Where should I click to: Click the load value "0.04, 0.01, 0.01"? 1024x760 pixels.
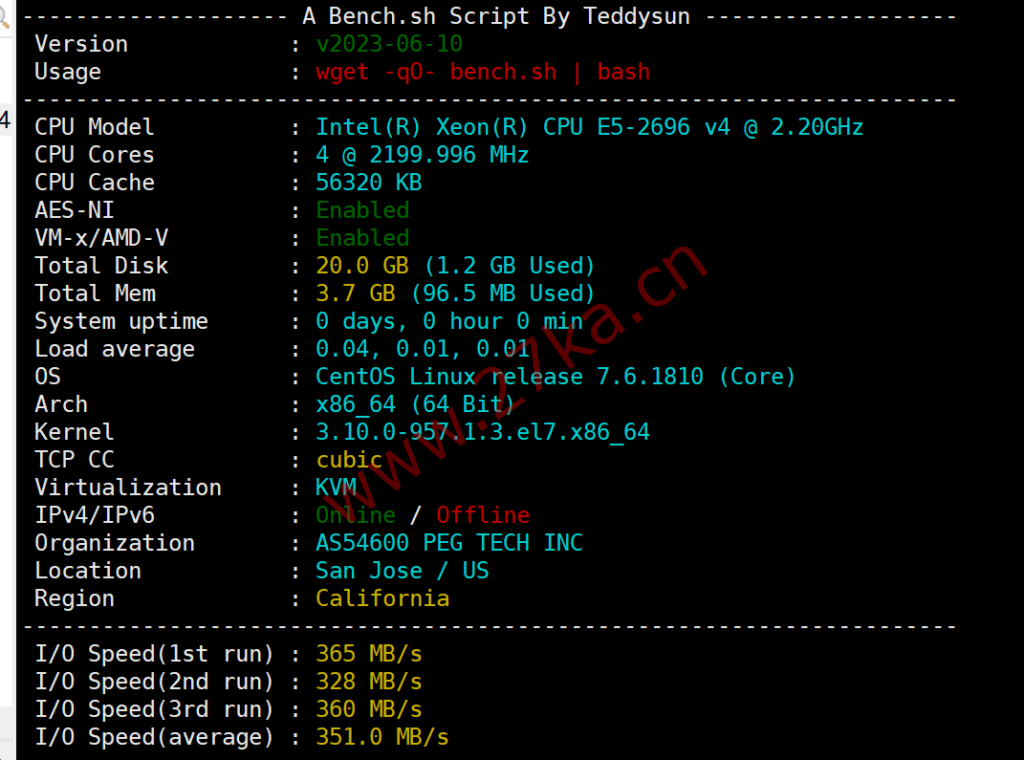click(423, 349)
